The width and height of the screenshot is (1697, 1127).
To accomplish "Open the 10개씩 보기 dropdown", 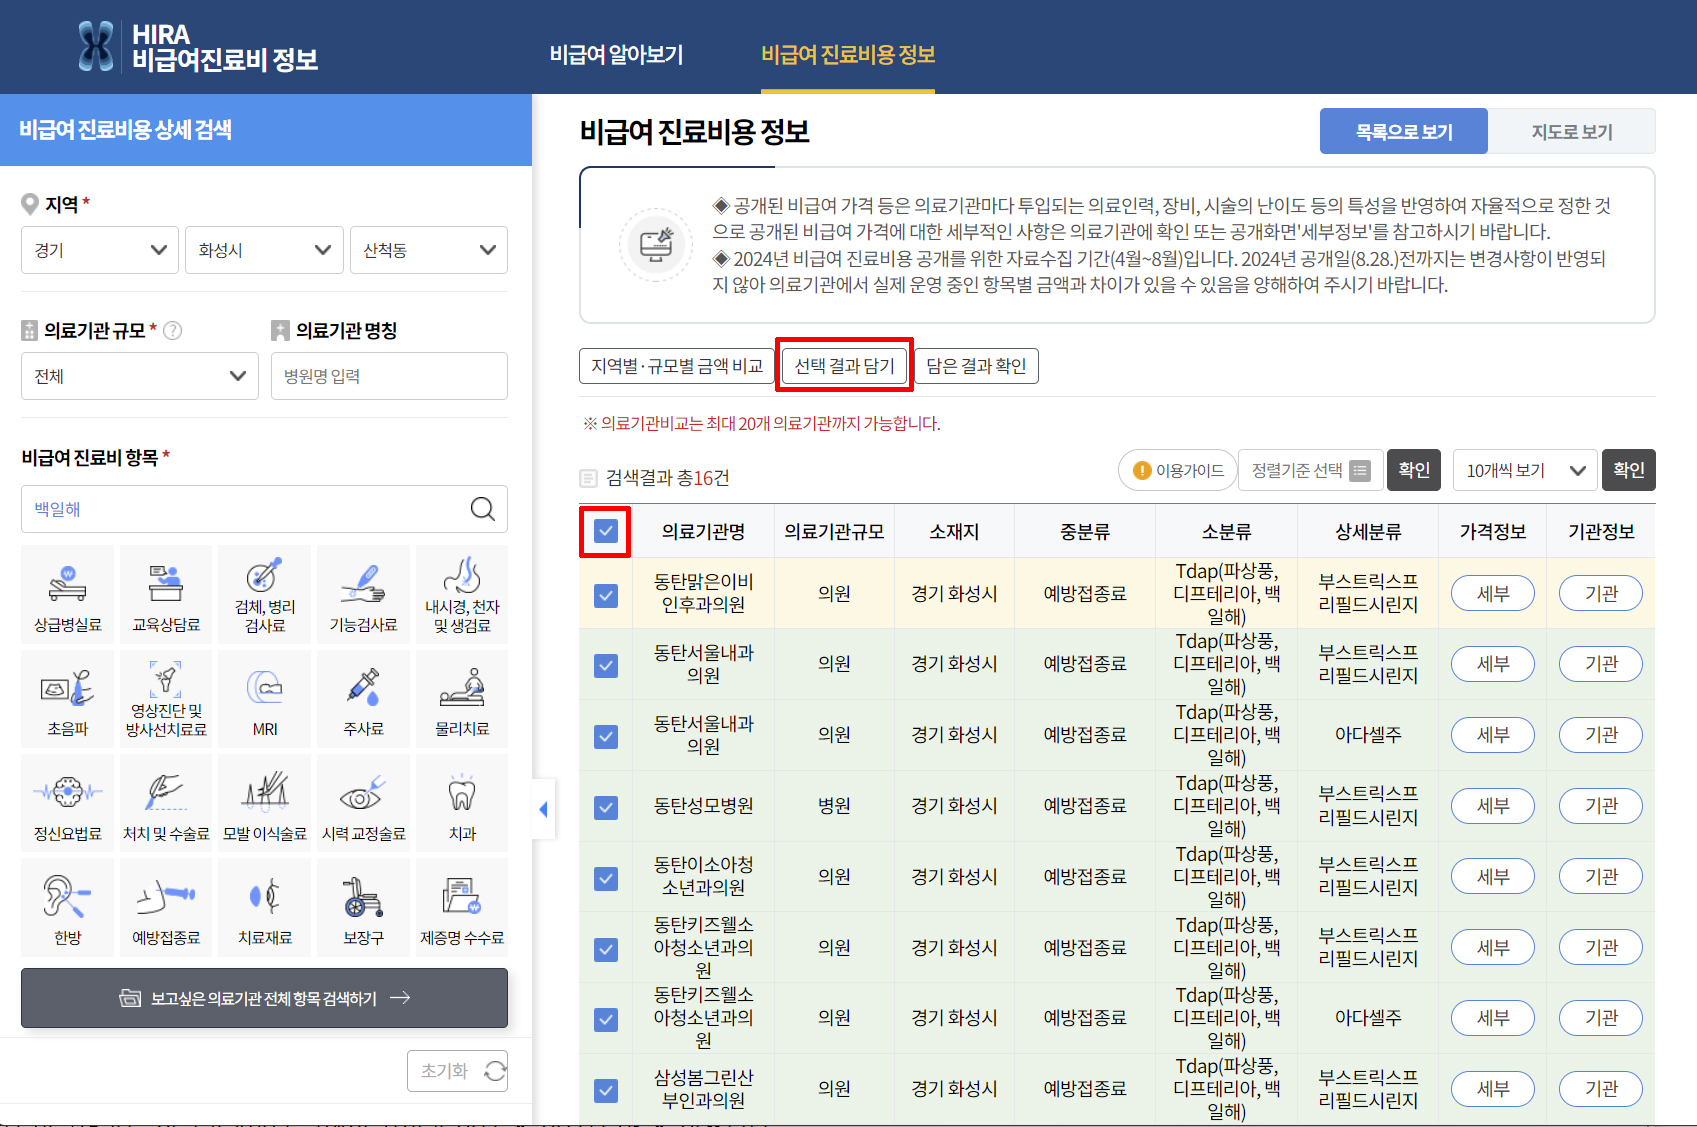I will (x=1524, y=470).
